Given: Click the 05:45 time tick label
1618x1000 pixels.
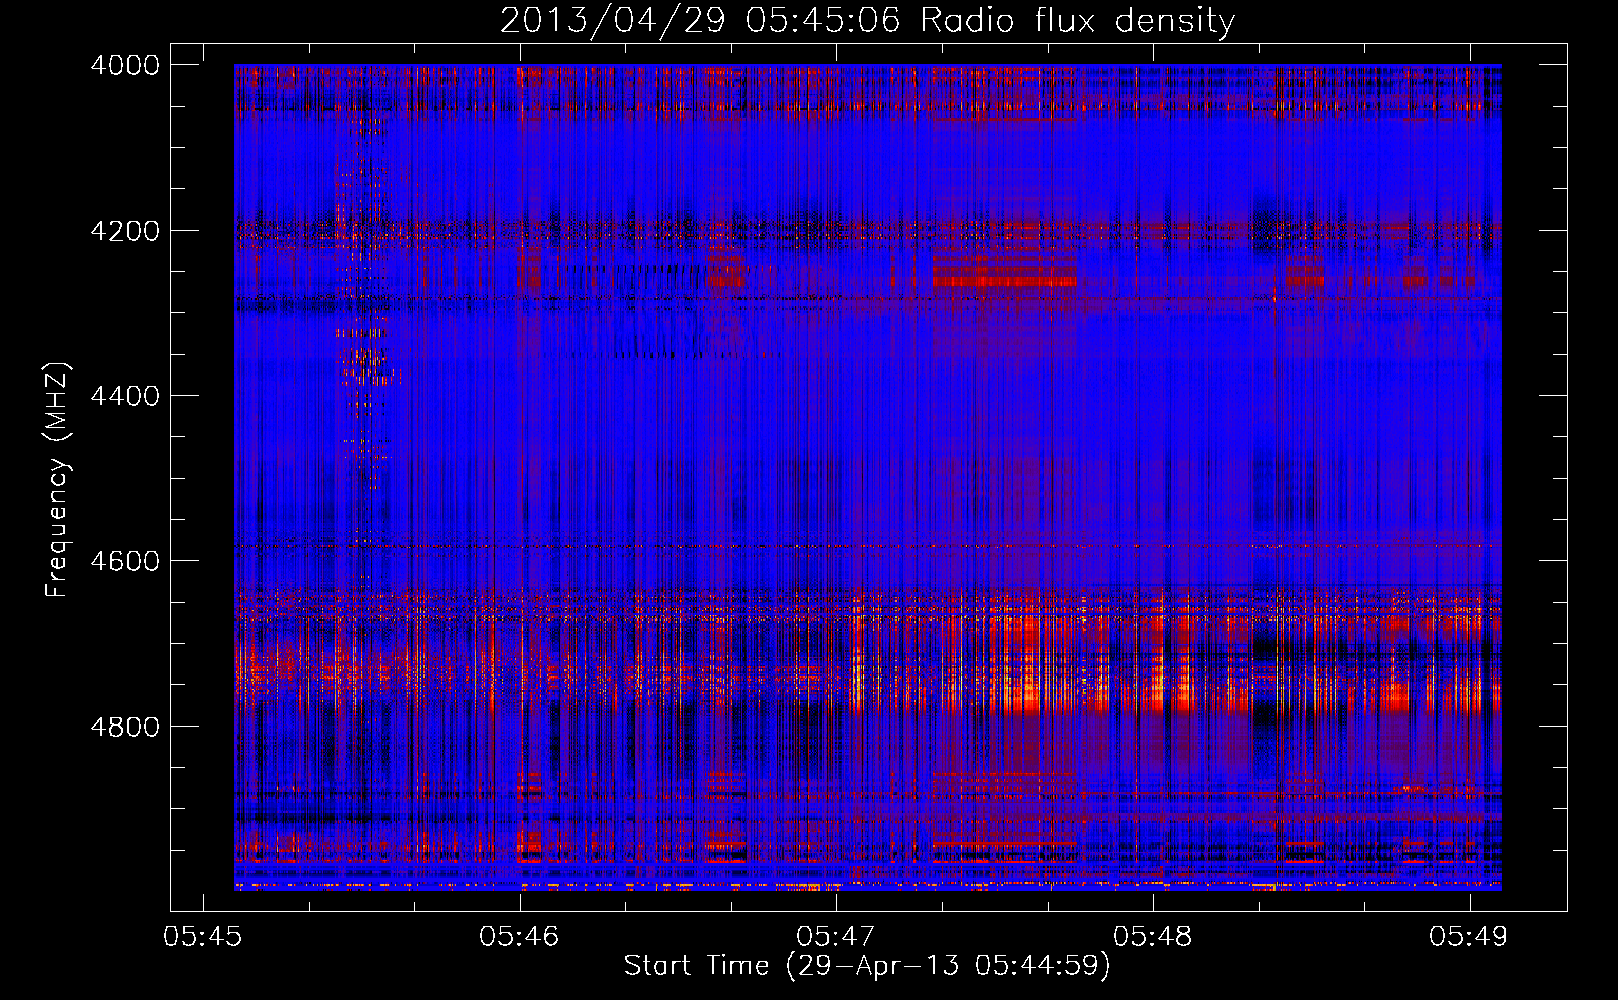Looking at the screenshot, I should 203,936.
